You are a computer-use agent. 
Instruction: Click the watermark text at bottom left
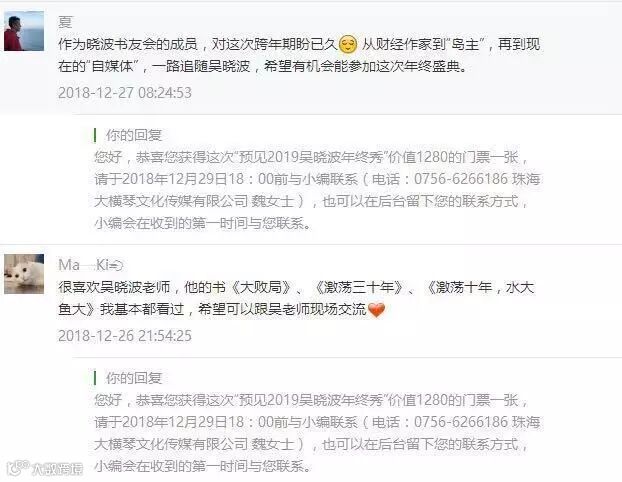click(57, 469)
